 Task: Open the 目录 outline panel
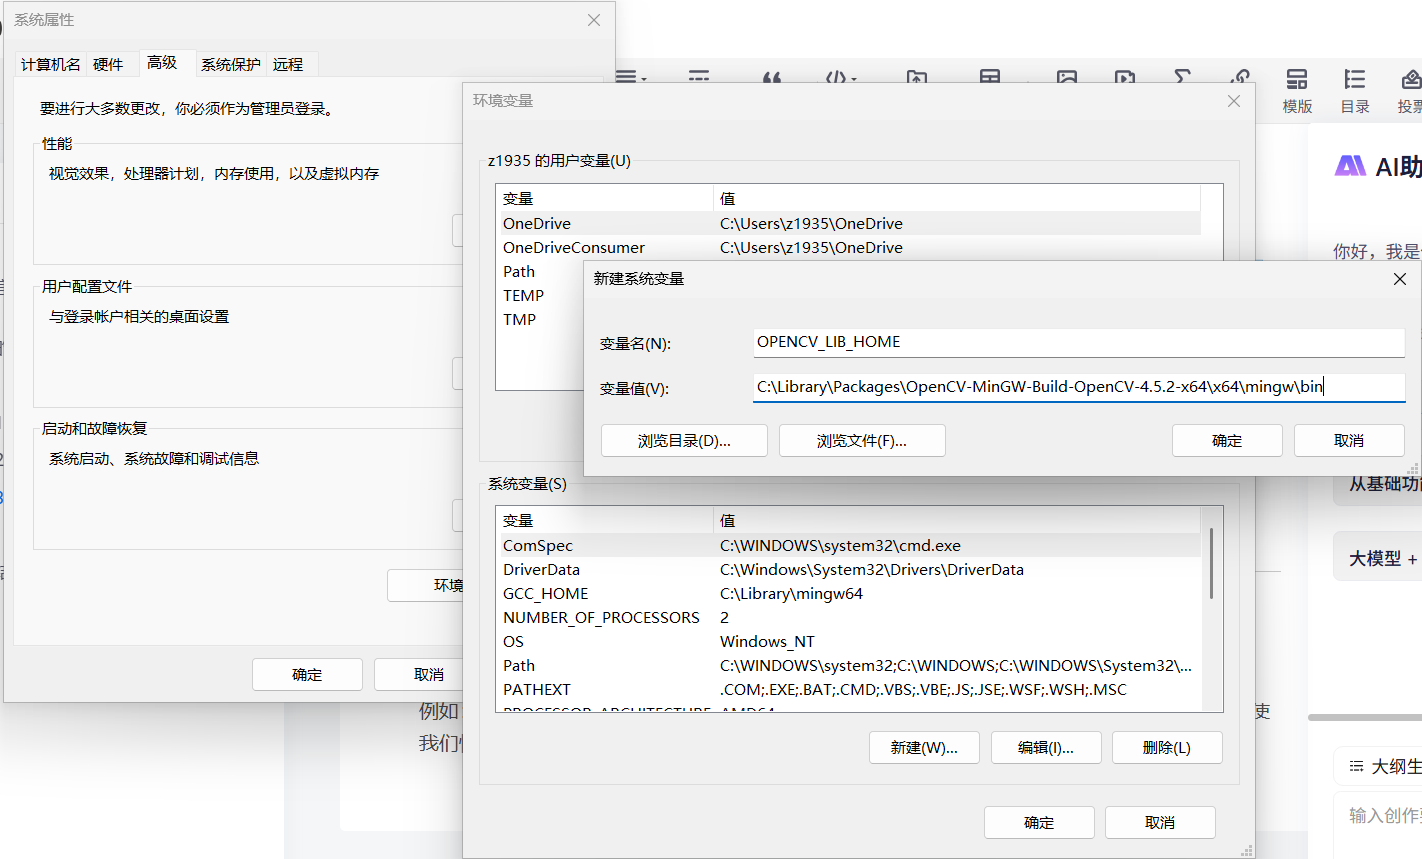[x=1355, y=90]
